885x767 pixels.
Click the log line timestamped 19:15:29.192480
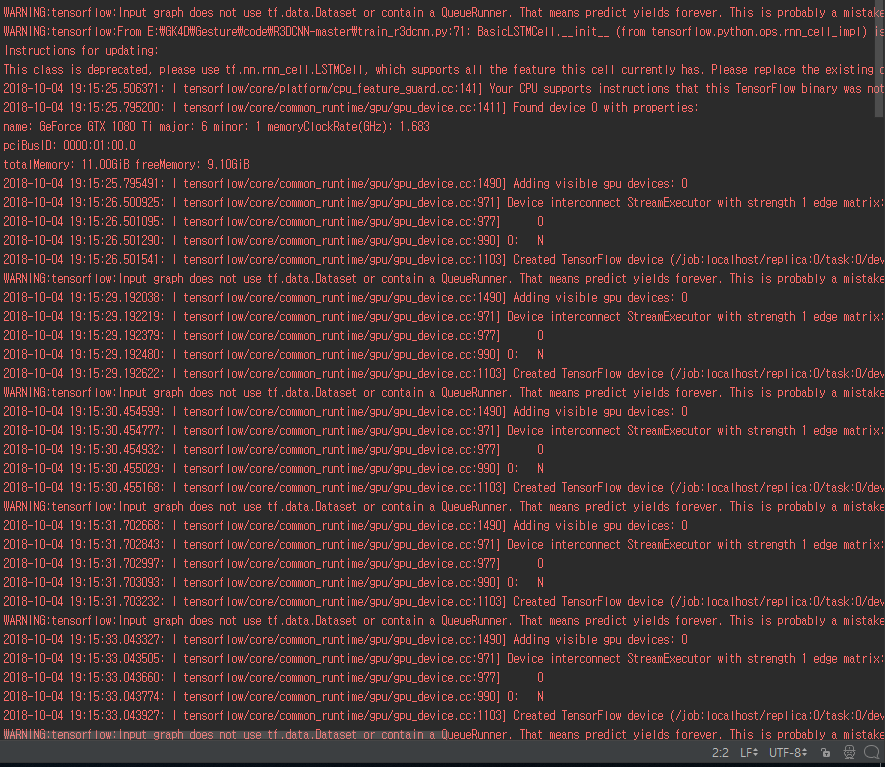[x=274, y=354]
